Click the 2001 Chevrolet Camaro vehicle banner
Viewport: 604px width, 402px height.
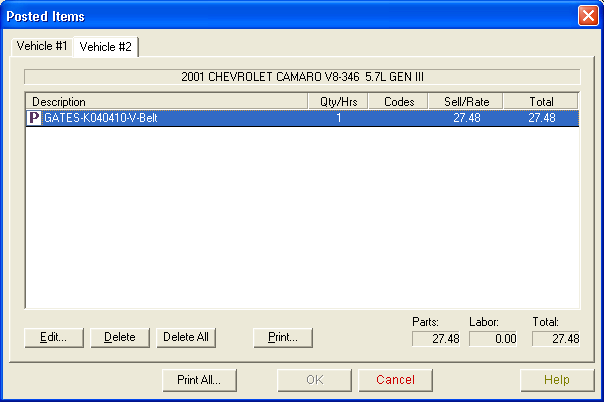coord(302,76)
